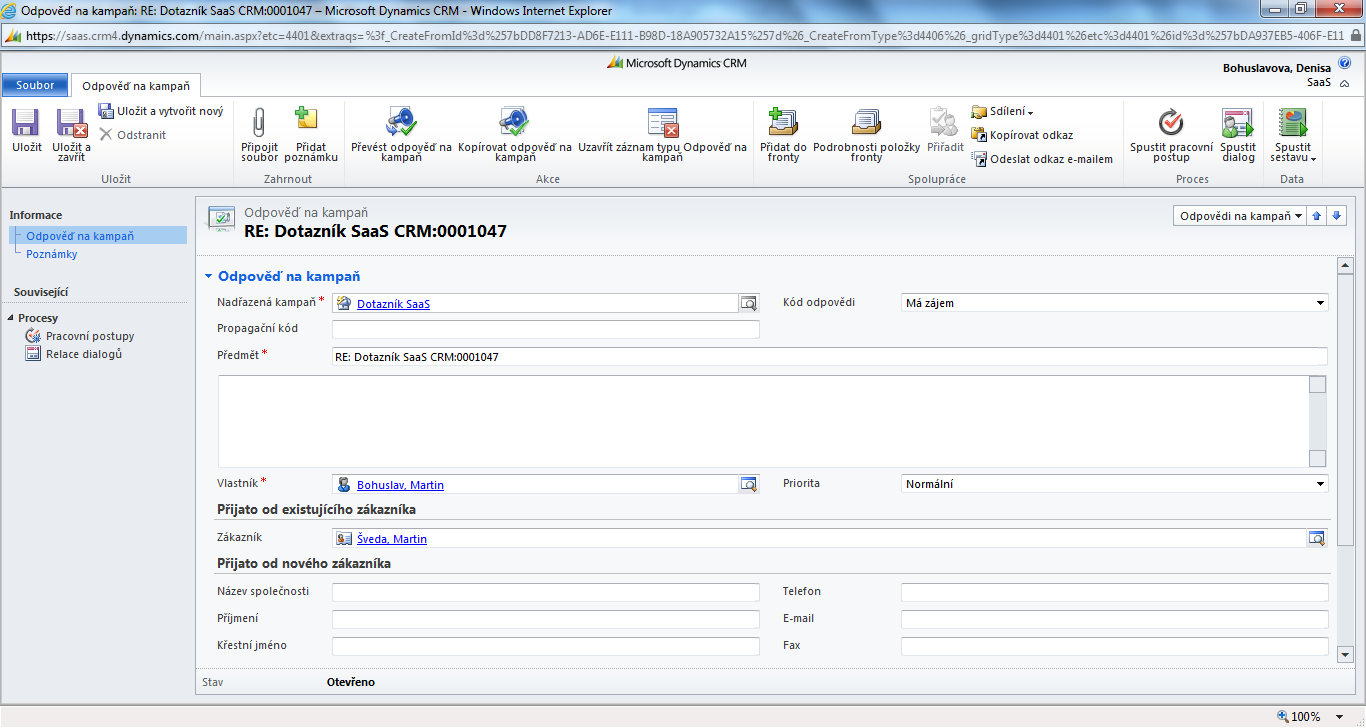Collapse the Odpověď na kampaň form section

coord(208,276)
